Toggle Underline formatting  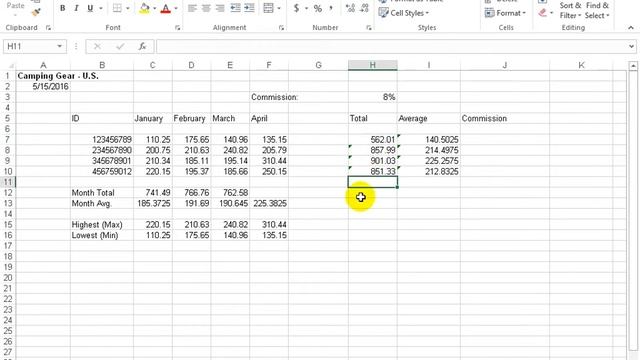pyautogui.click(x=90, y=8)
